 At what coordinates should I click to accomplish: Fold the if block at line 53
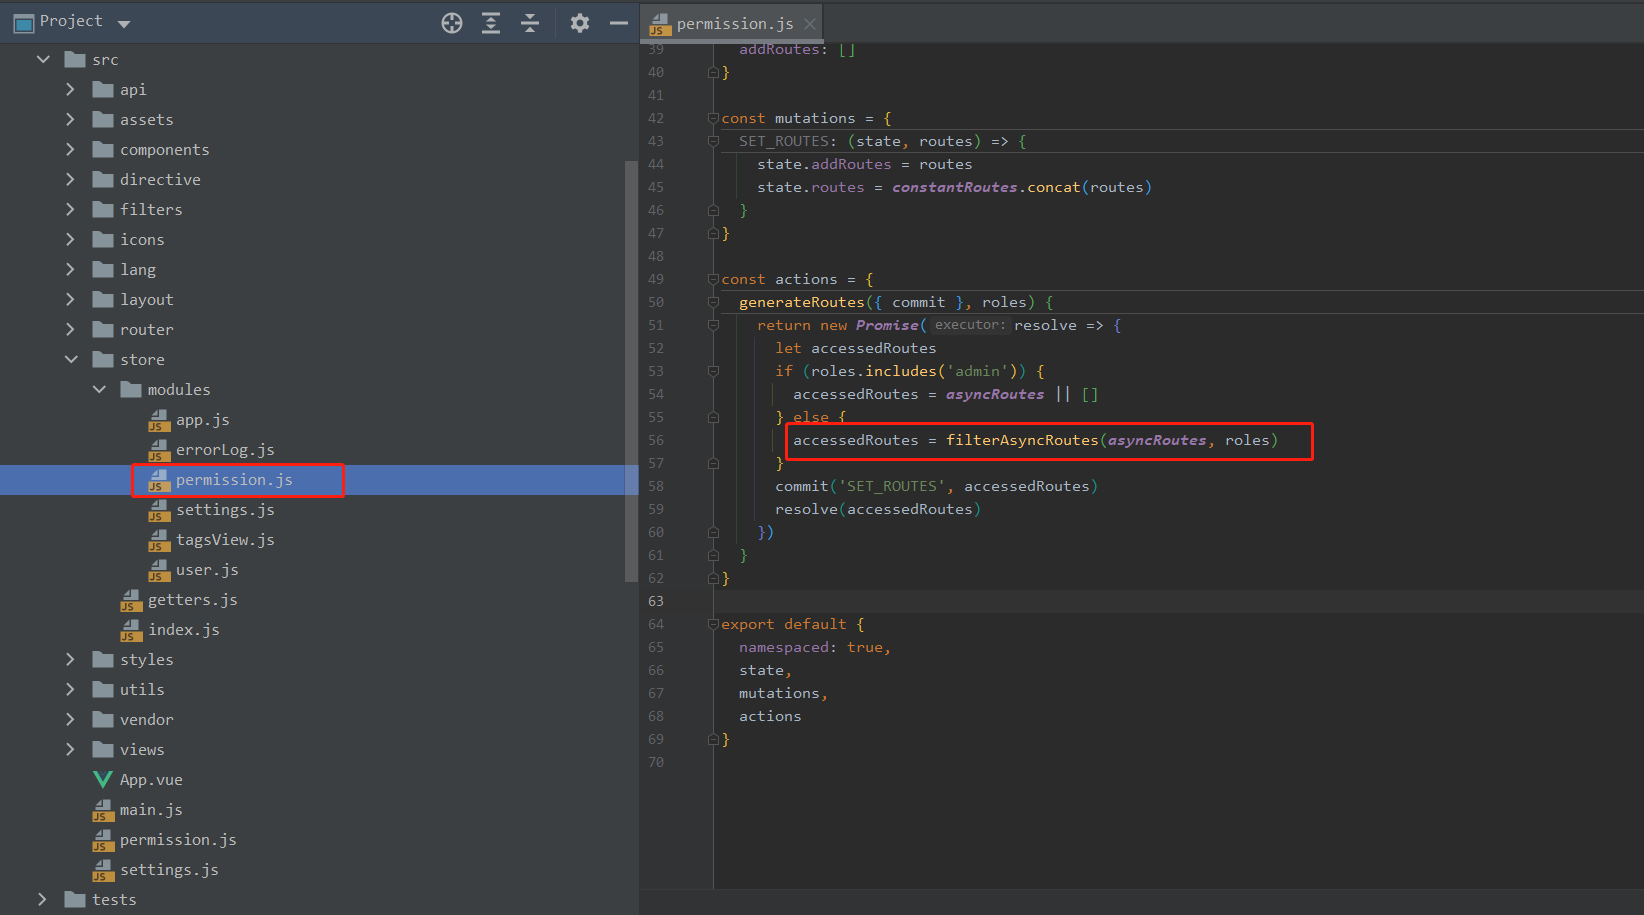(x=713, y=371)
